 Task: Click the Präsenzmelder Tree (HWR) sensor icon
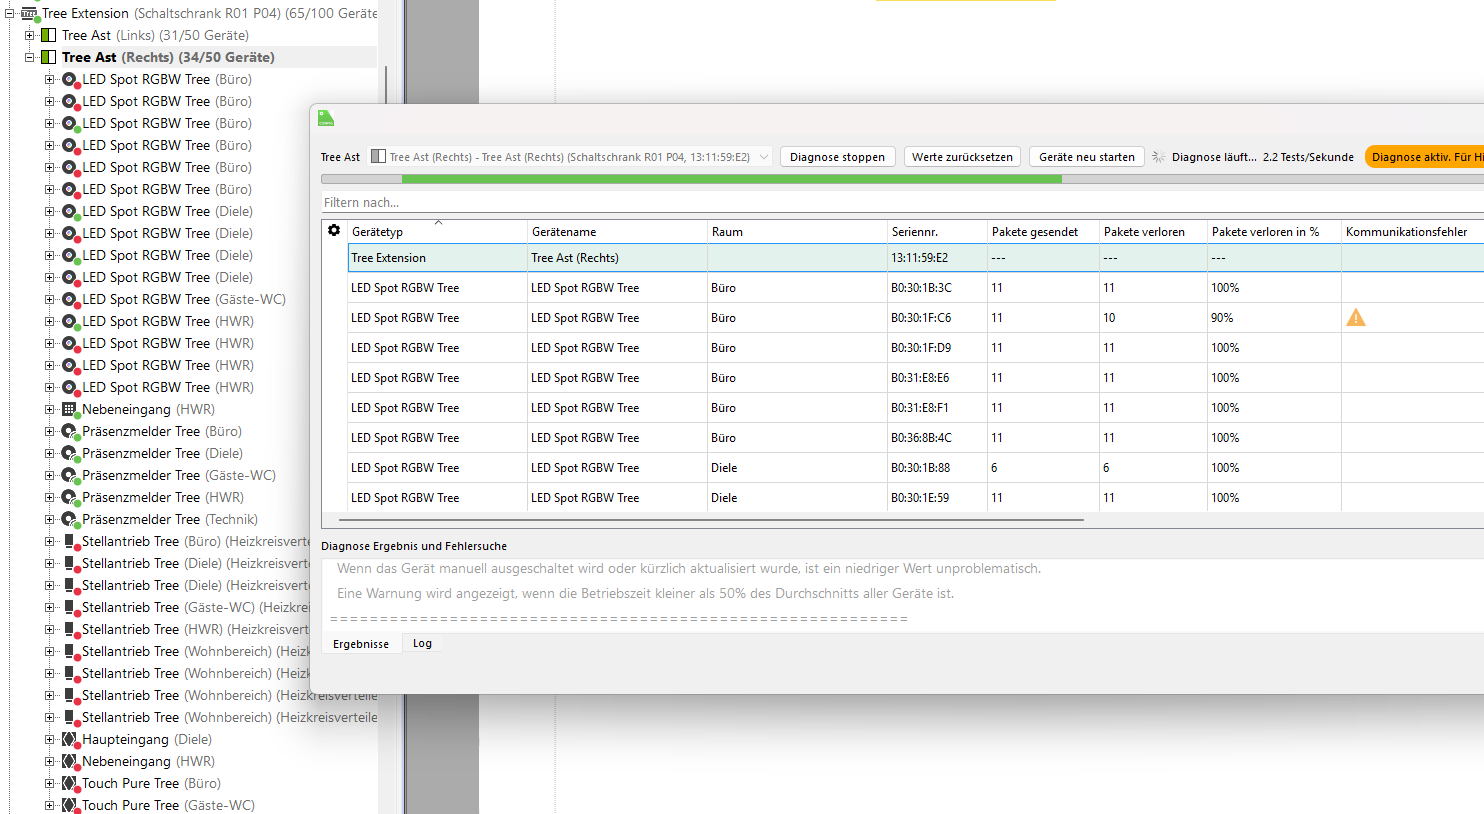(69, 497)
